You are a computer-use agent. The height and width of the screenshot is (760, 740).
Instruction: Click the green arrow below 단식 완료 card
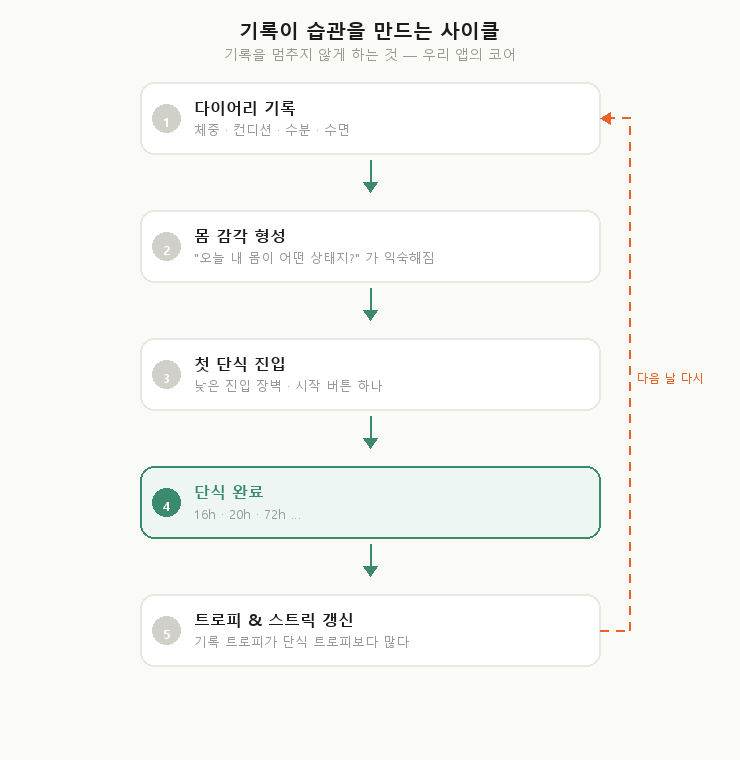pyautogui.click(x=370, y=561)
